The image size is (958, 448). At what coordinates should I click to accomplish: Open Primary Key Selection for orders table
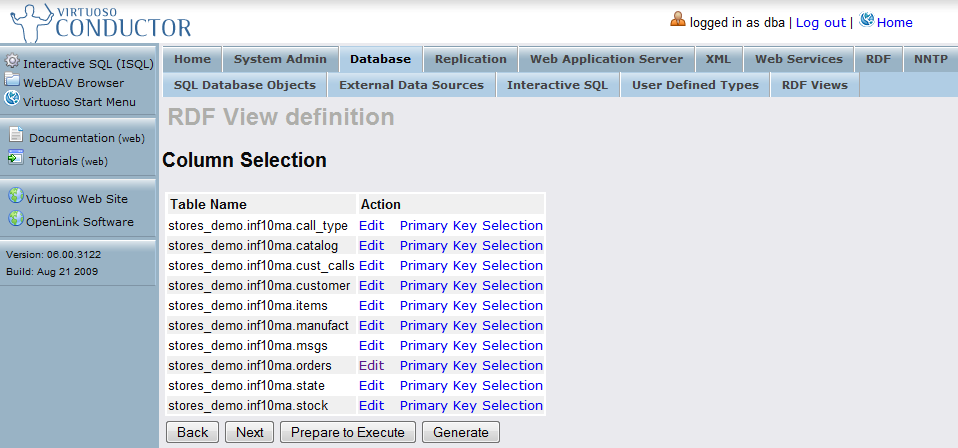pyautogui.click(x=471, y=365)
